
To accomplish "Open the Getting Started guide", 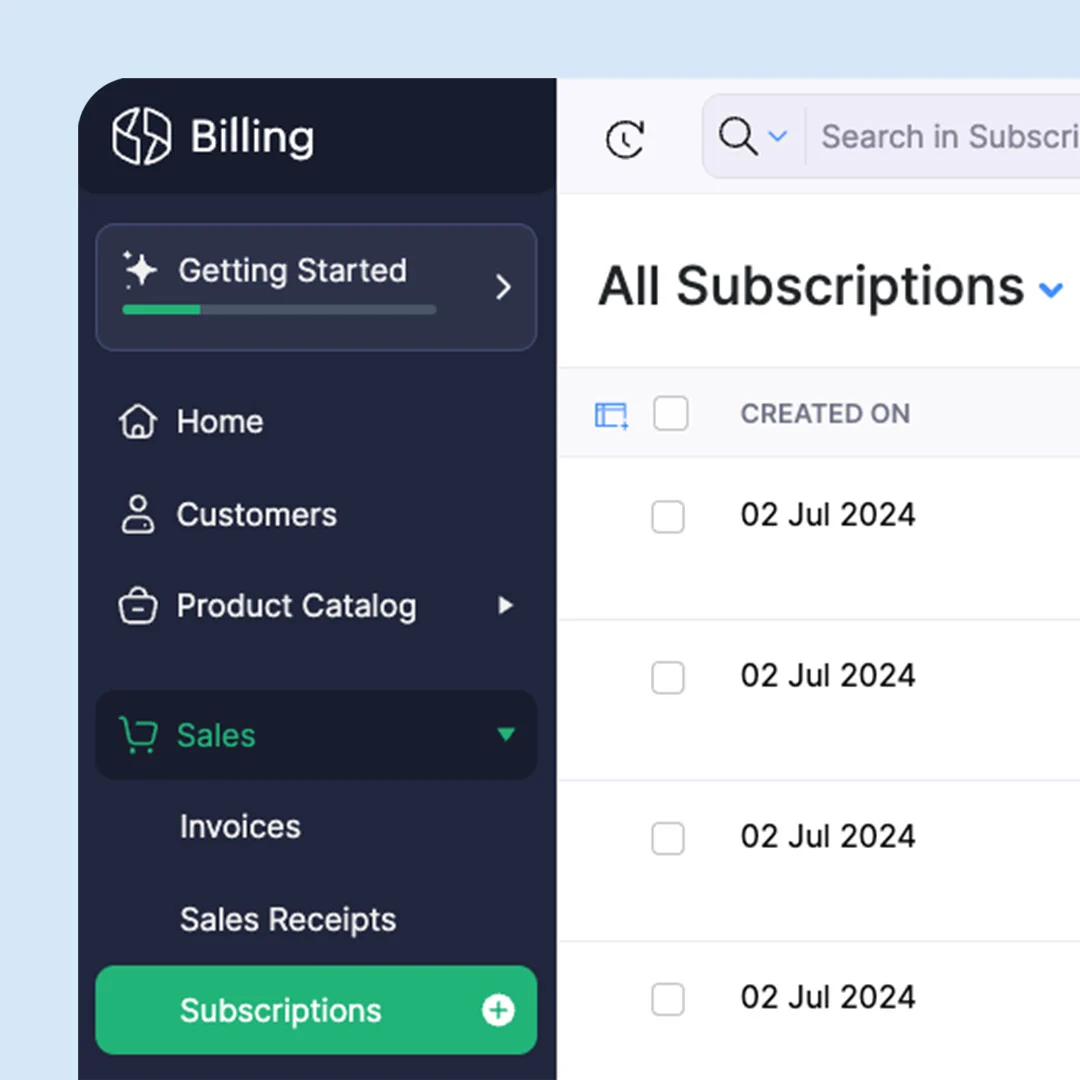I will point(292,270).
